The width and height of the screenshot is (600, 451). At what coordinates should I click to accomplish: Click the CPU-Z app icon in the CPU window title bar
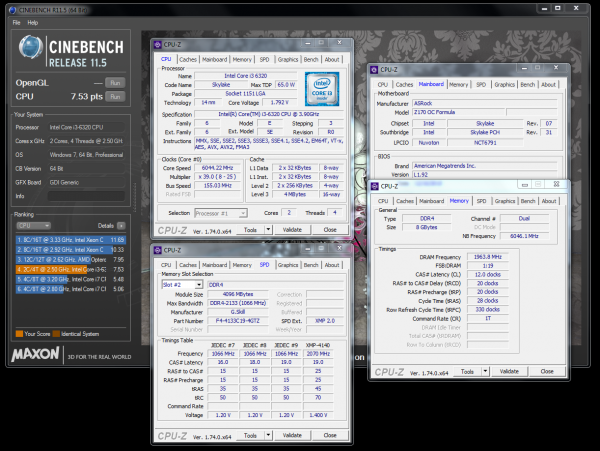pyautogui.click(x=157, y=45)
